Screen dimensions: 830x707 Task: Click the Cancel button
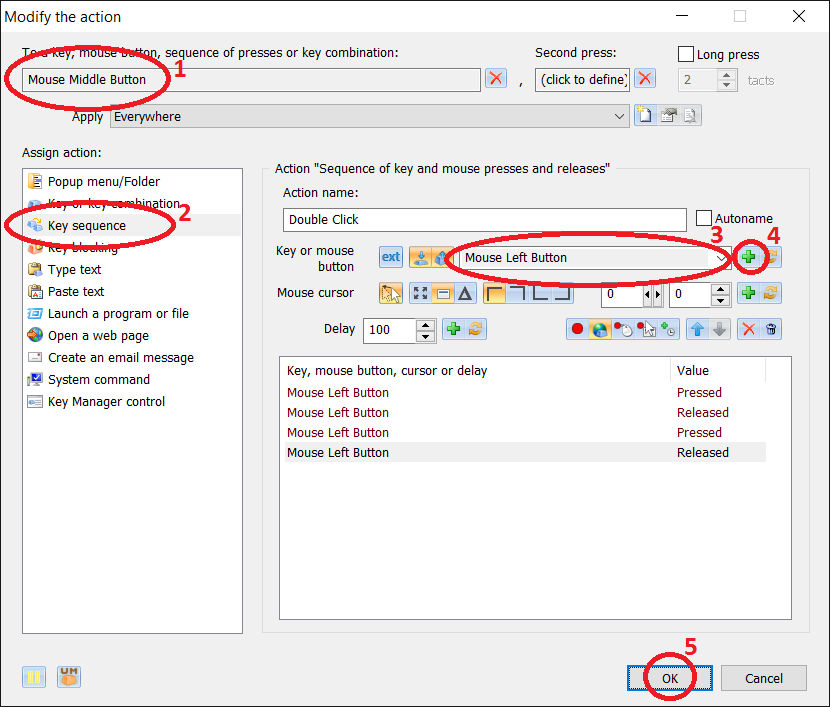(x=764, y=678)
